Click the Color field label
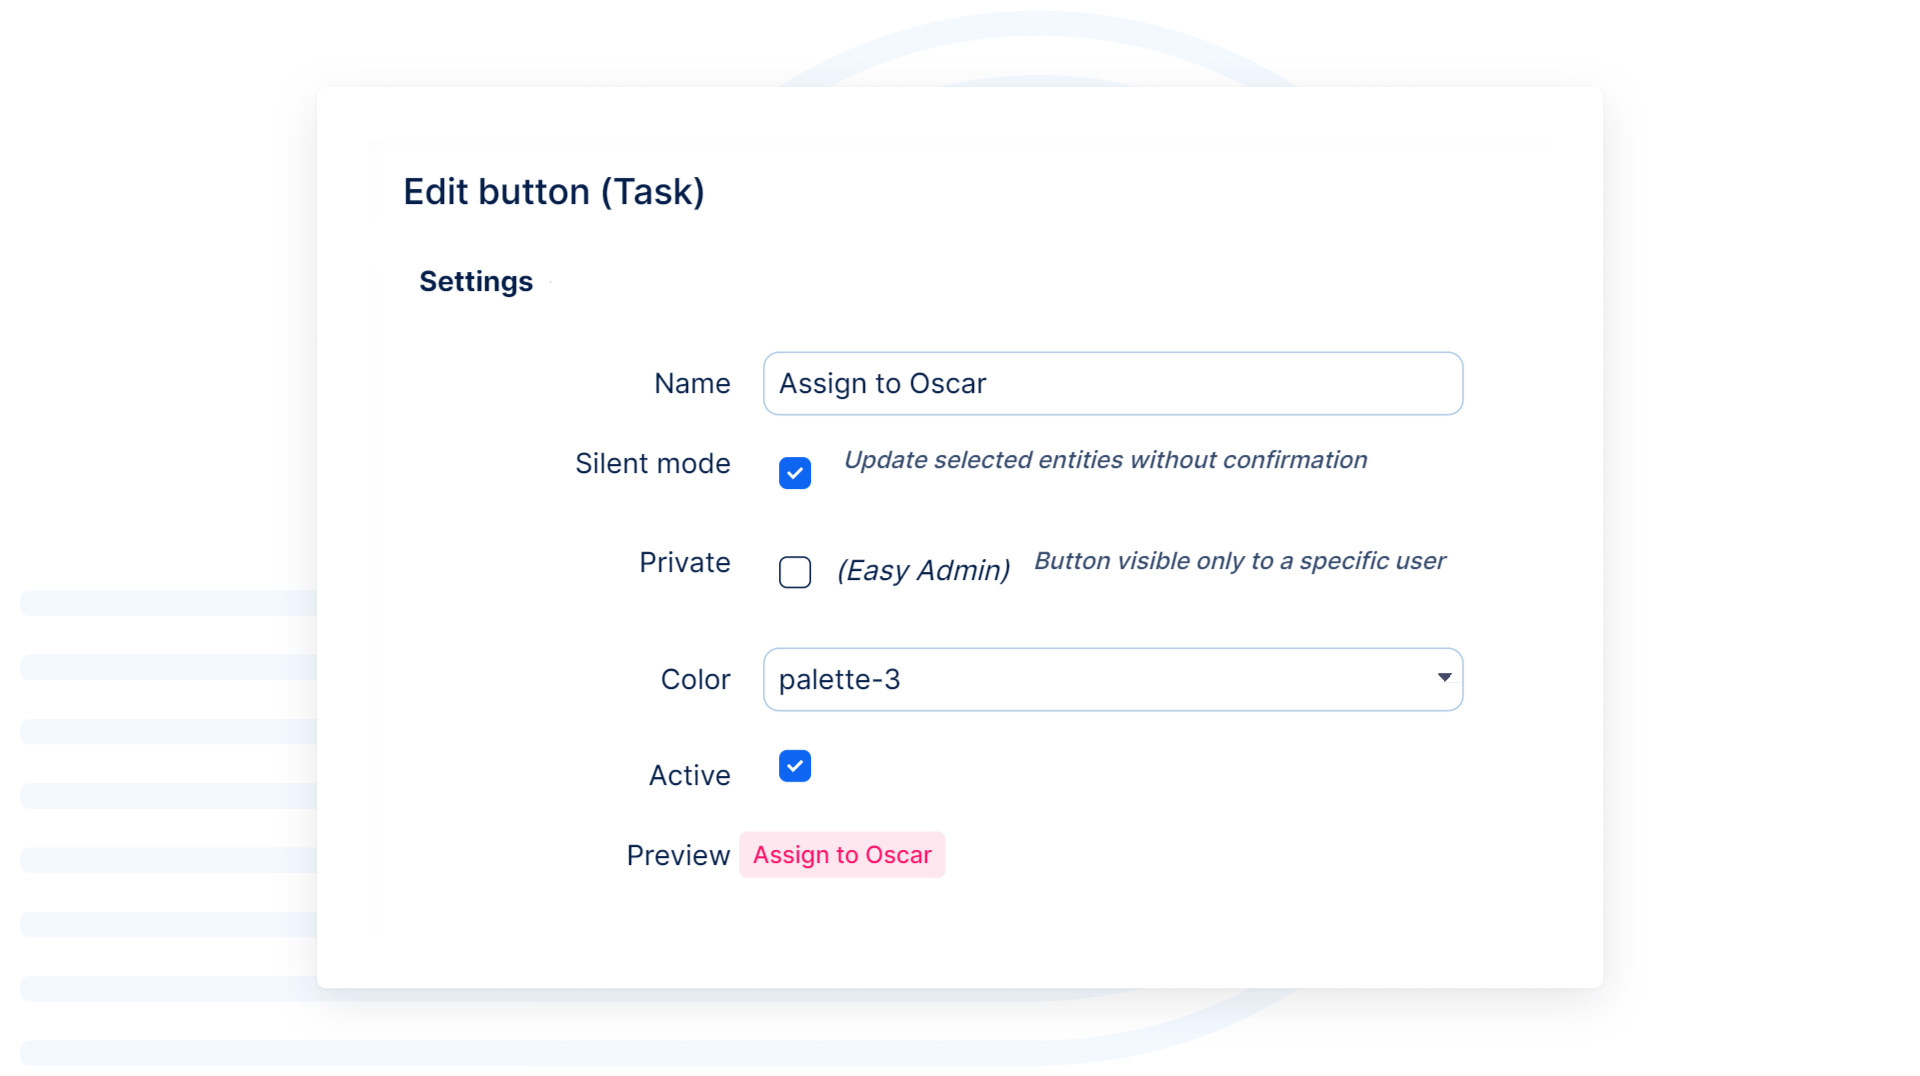Image resolution: width=1920 pixels, height=1076 pixels. [695, 680]
